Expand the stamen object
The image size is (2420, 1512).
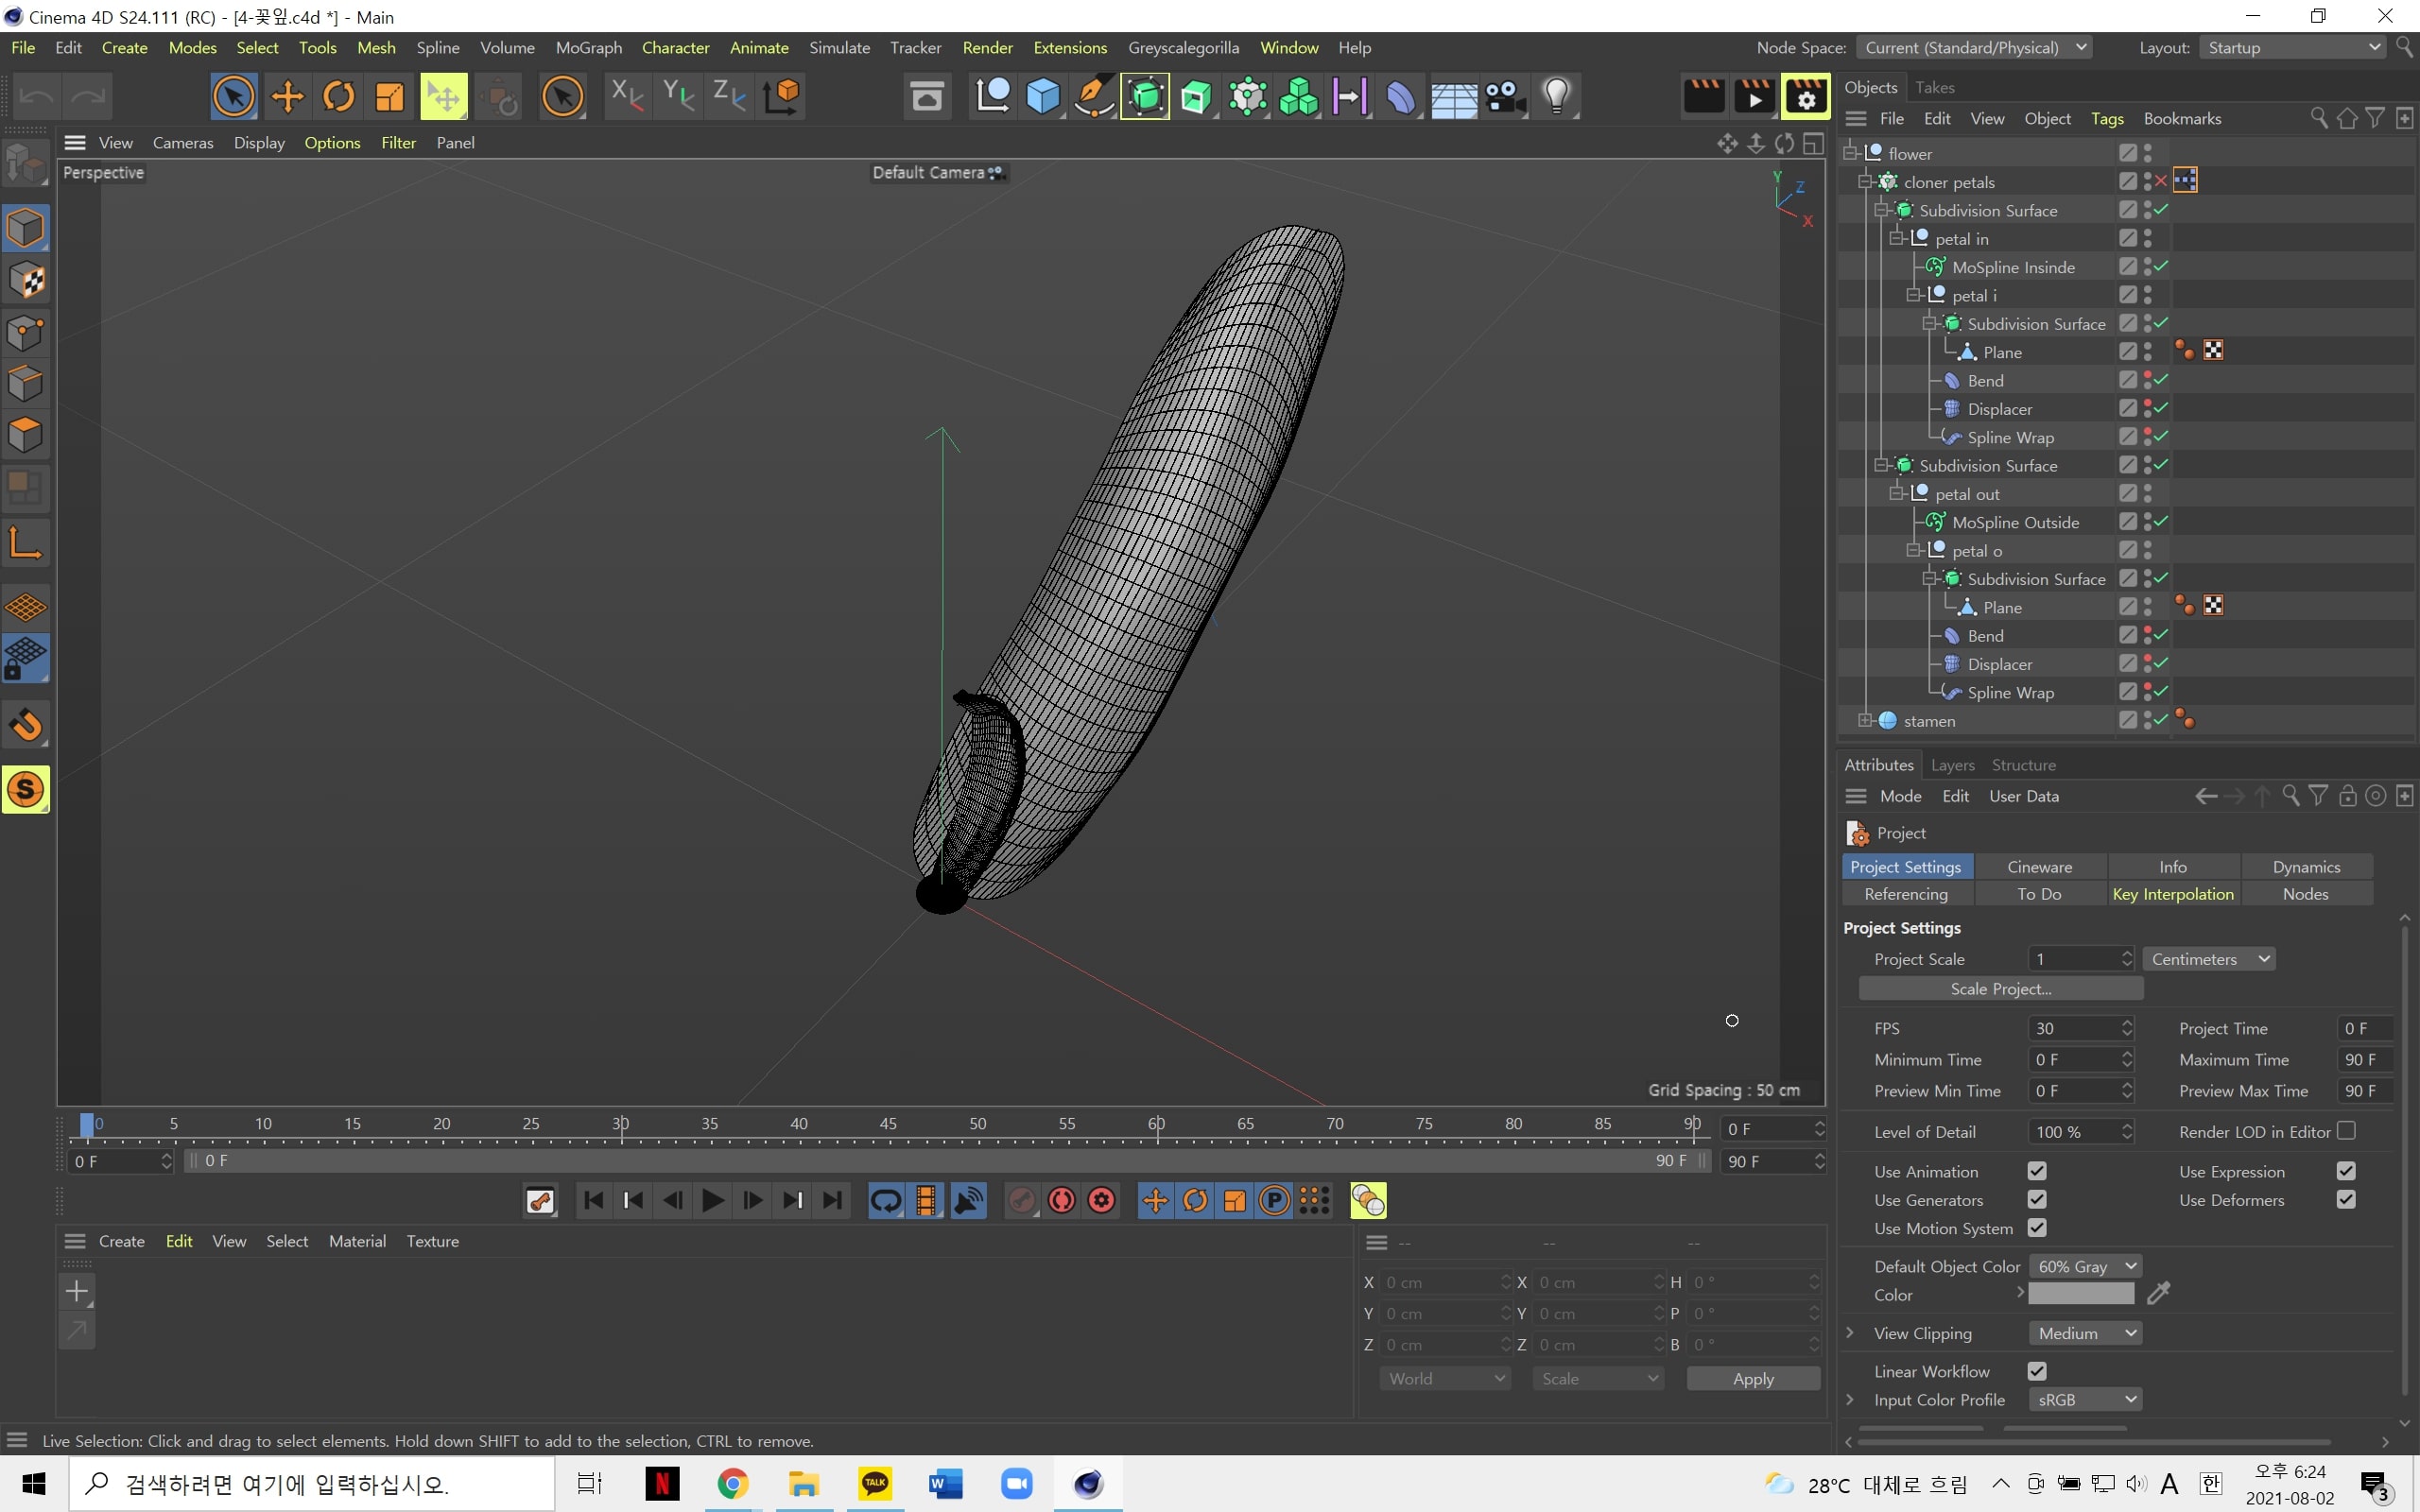1865,720
